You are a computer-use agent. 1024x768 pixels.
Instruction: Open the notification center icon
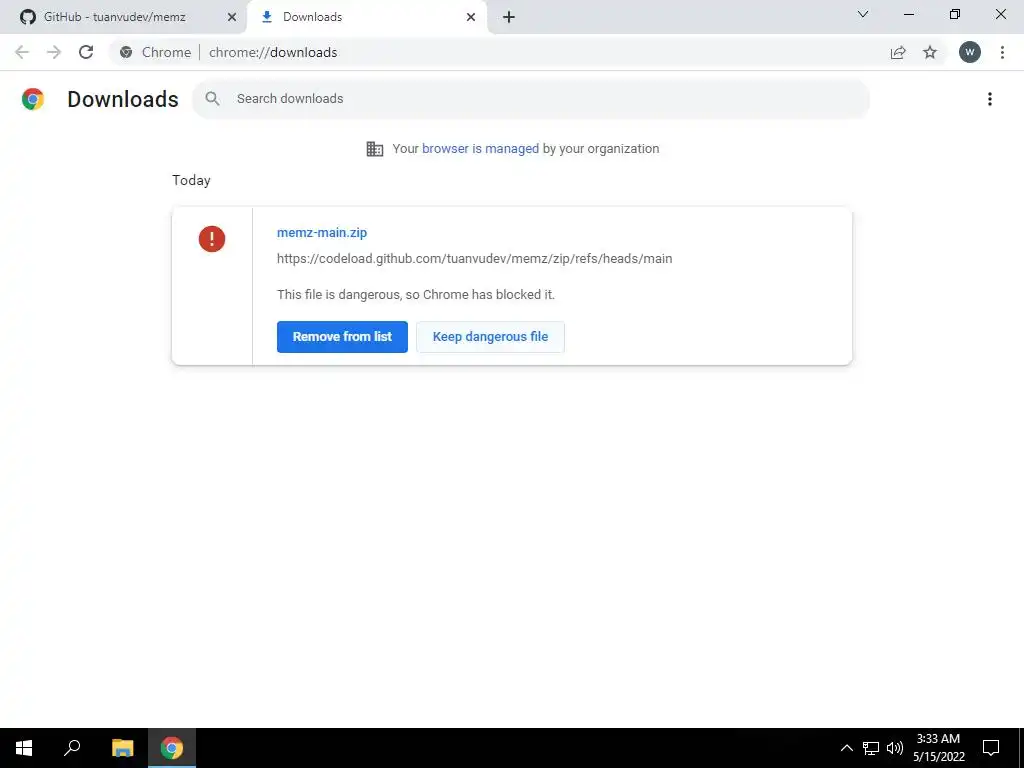coord(991,748)
